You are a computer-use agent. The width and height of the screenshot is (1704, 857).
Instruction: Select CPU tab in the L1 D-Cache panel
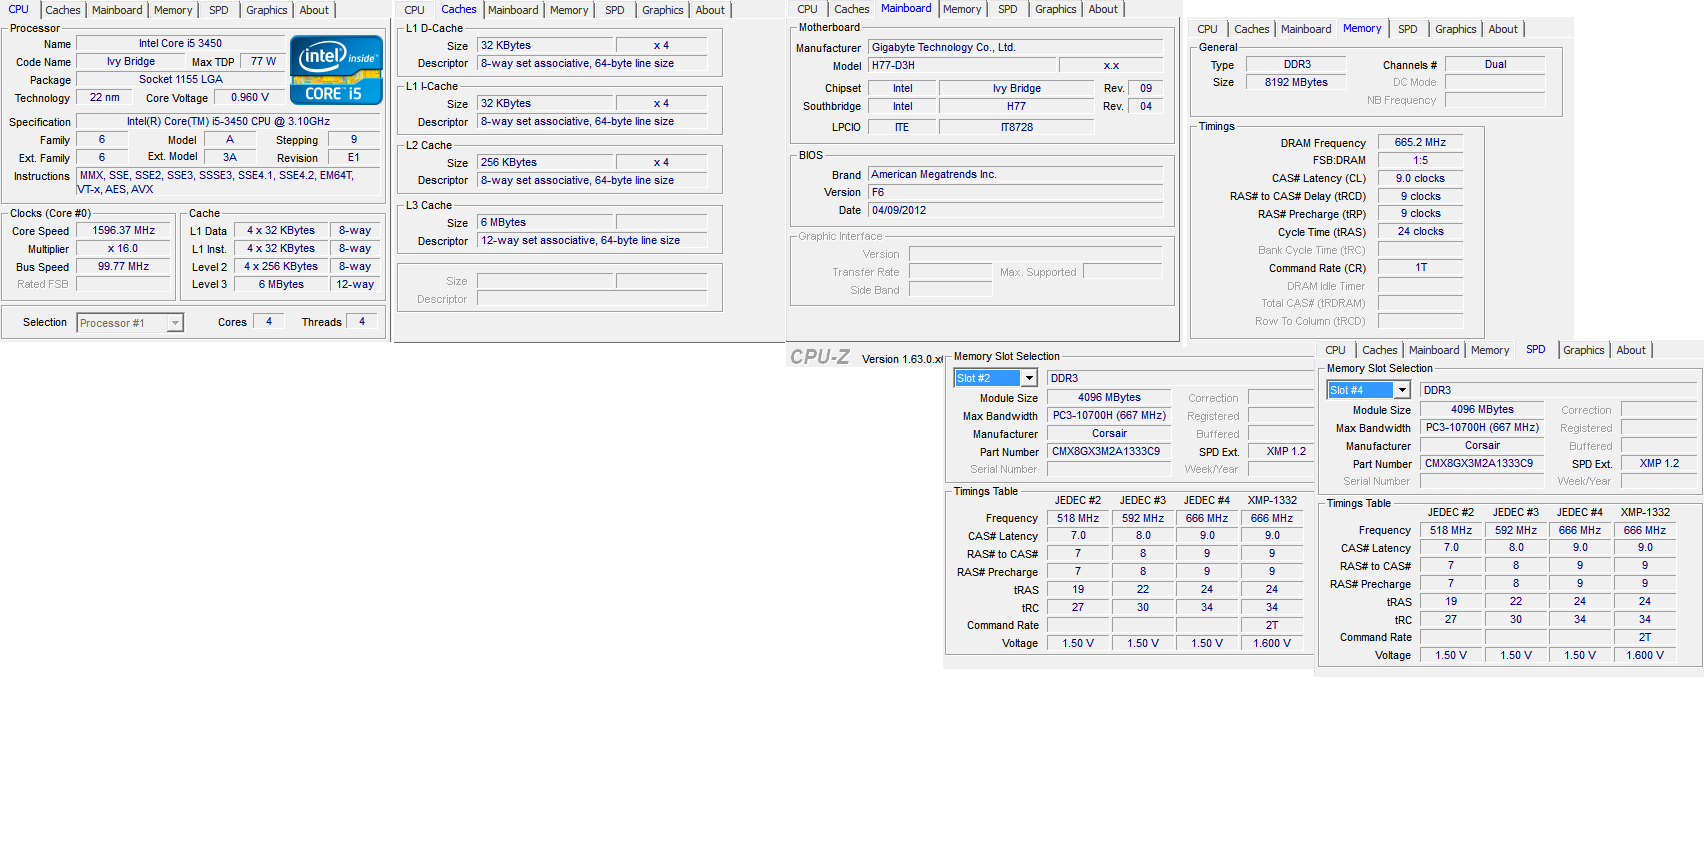415,10
